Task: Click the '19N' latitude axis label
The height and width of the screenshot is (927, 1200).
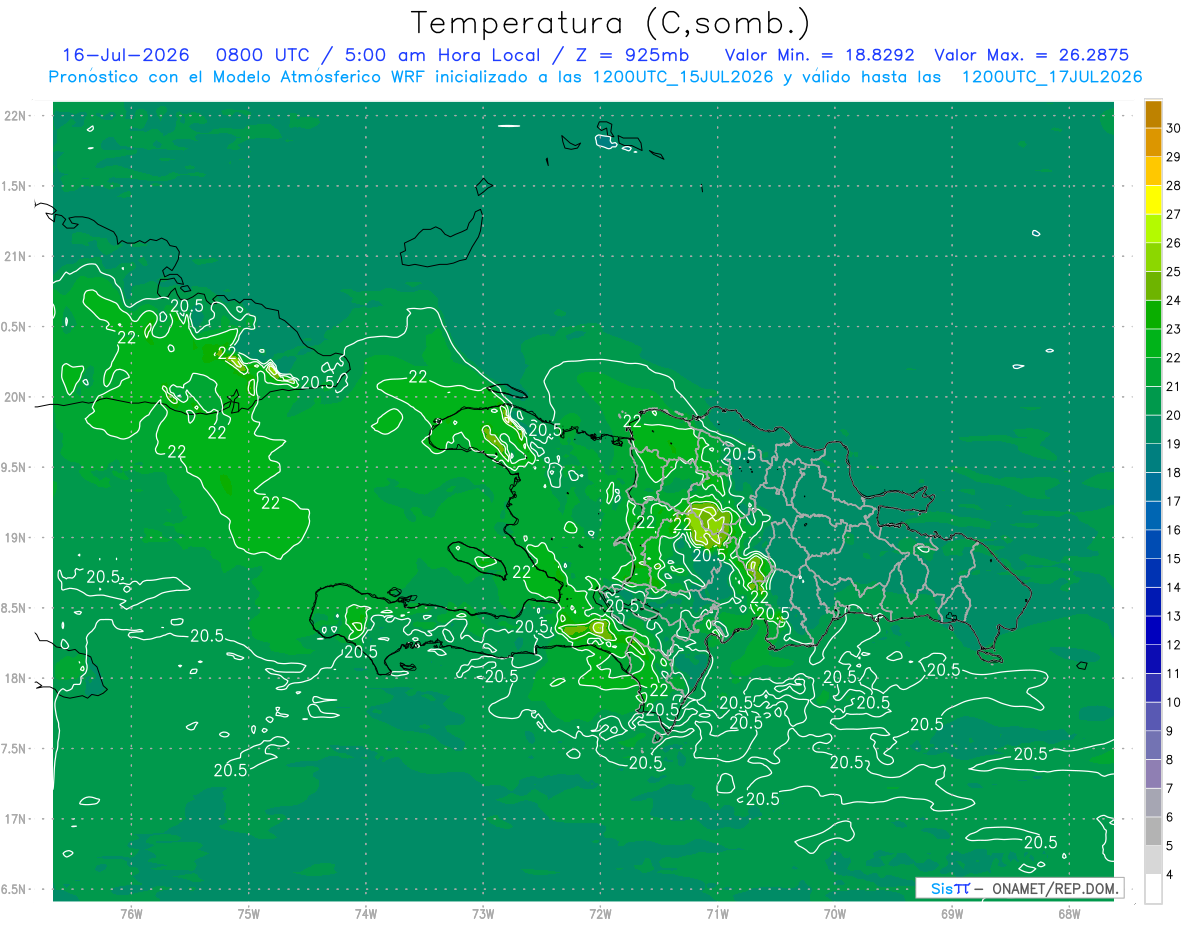Action: [16, 538]
